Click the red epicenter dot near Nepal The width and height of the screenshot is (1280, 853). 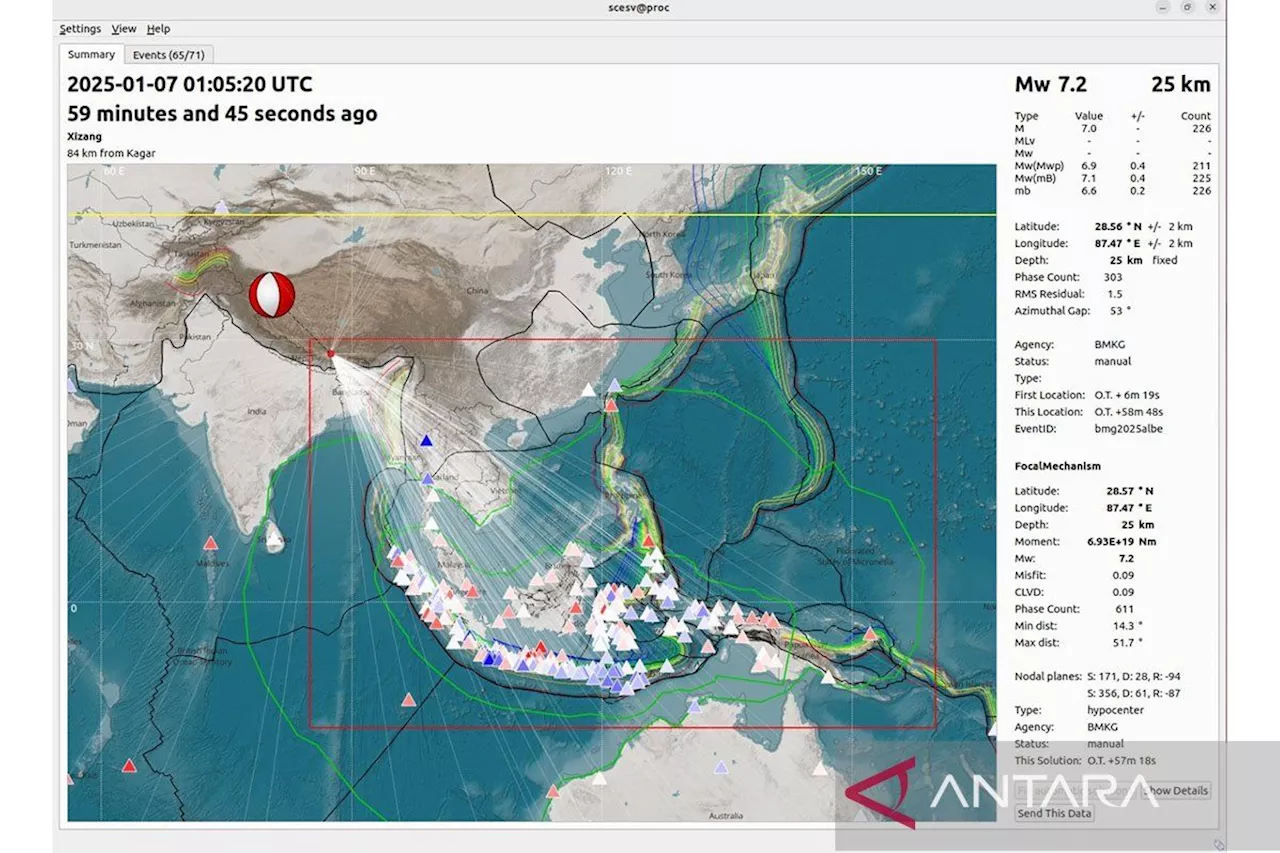coord(331,354)
